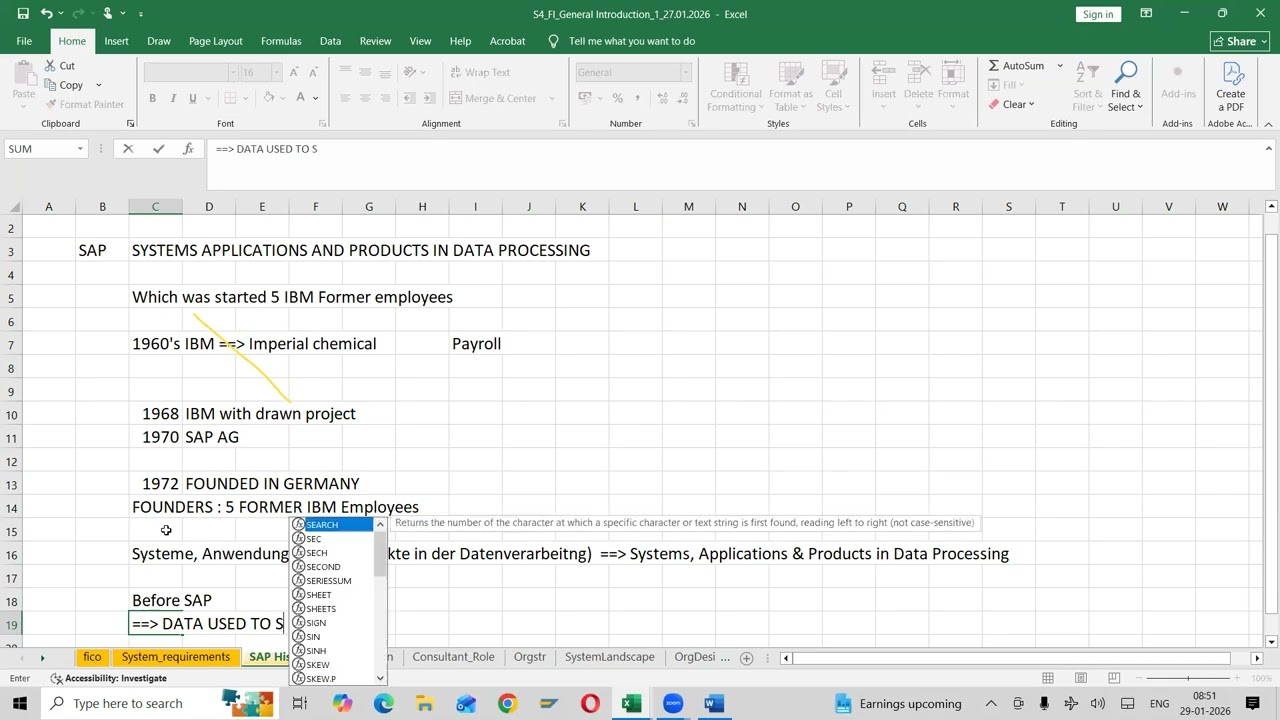Switch to Normal view in status bar
The image size is (1280, 720).
(1047, 678)
